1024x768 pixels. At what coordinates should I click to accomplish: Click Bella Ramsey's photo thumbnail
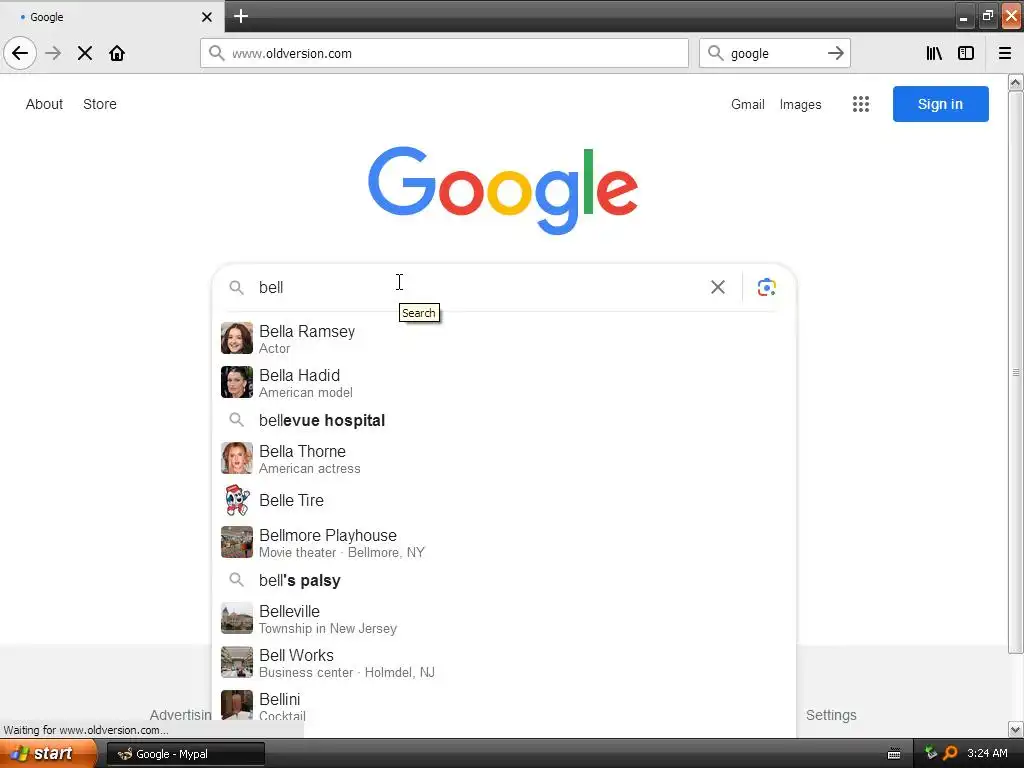tap(236, 338)
